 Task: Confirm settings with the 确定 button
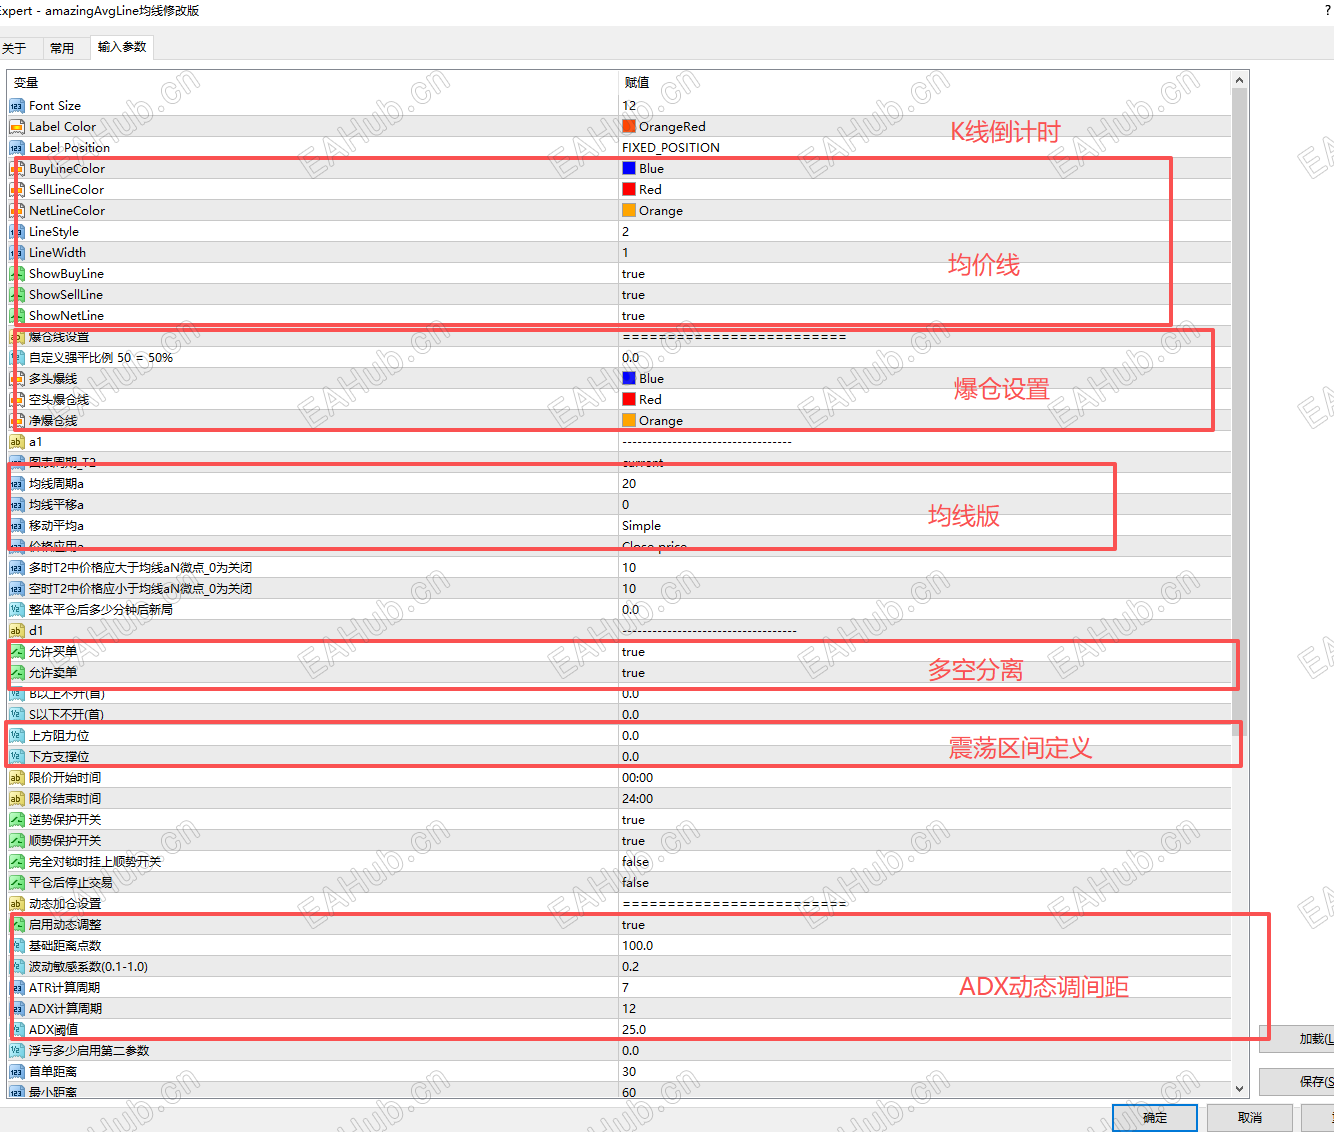coord(1155,1118)
